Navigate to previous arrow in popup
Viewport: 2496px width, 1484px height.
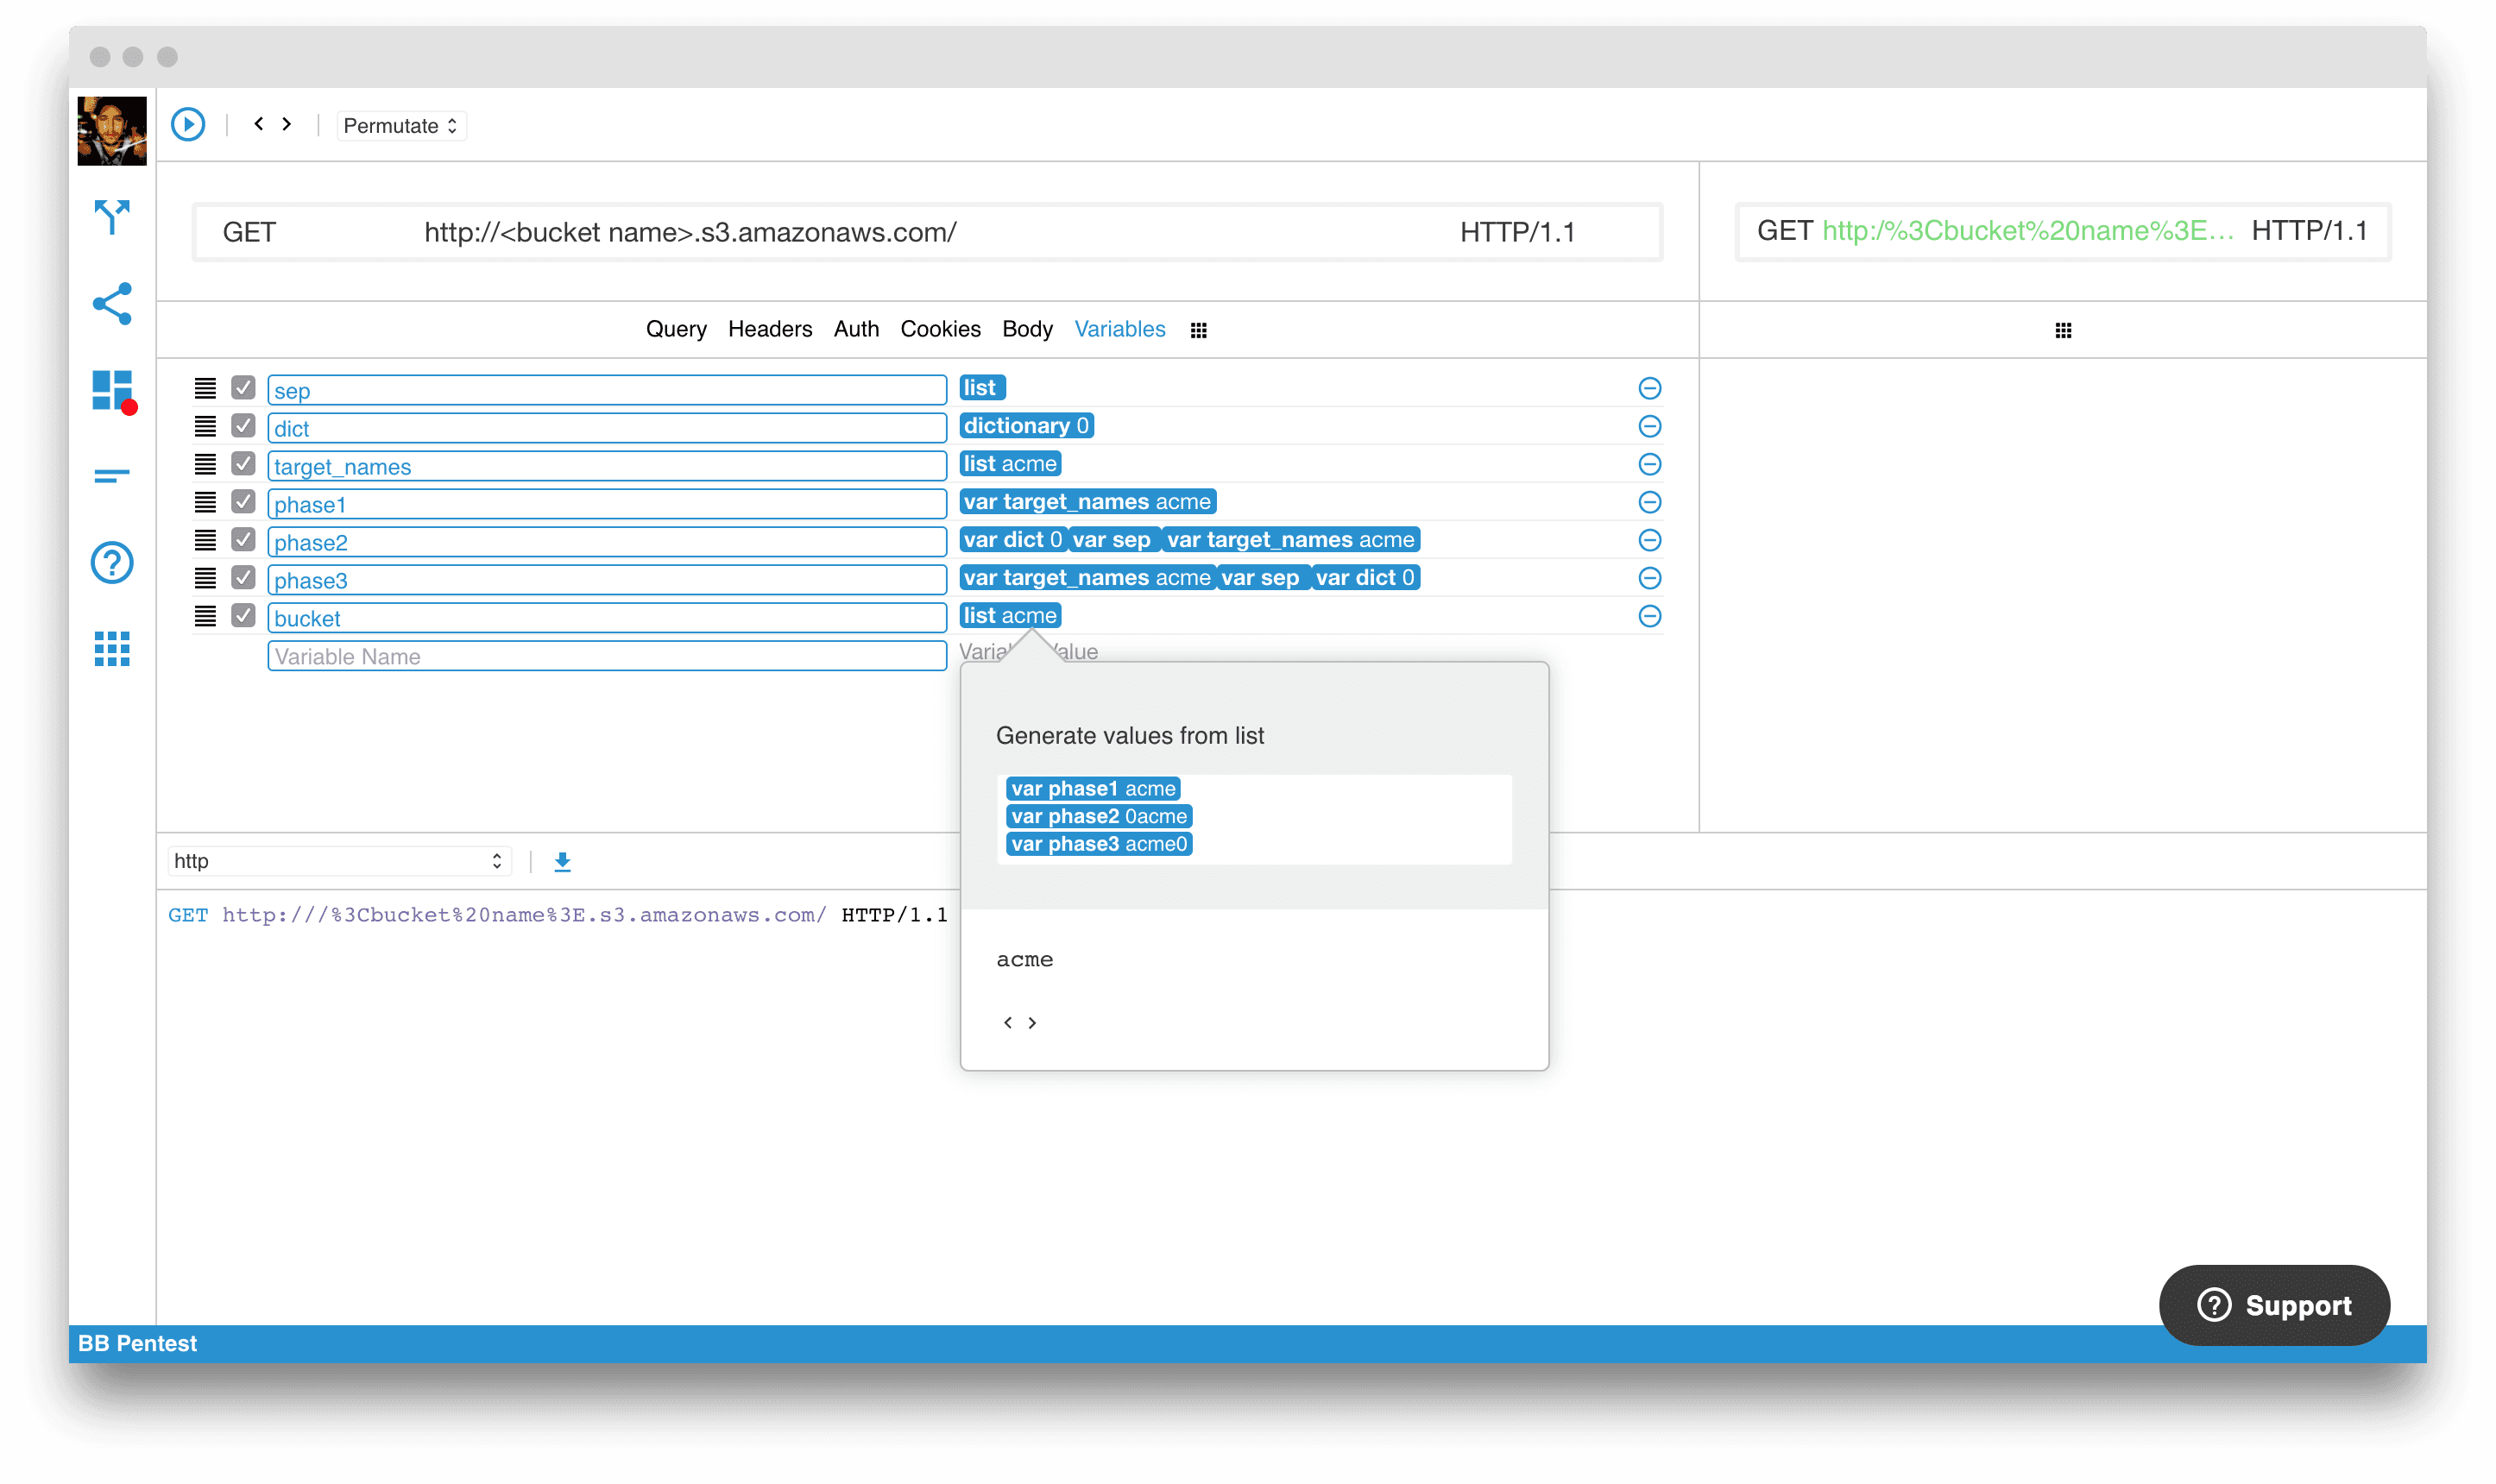tap(1005, 1022)
